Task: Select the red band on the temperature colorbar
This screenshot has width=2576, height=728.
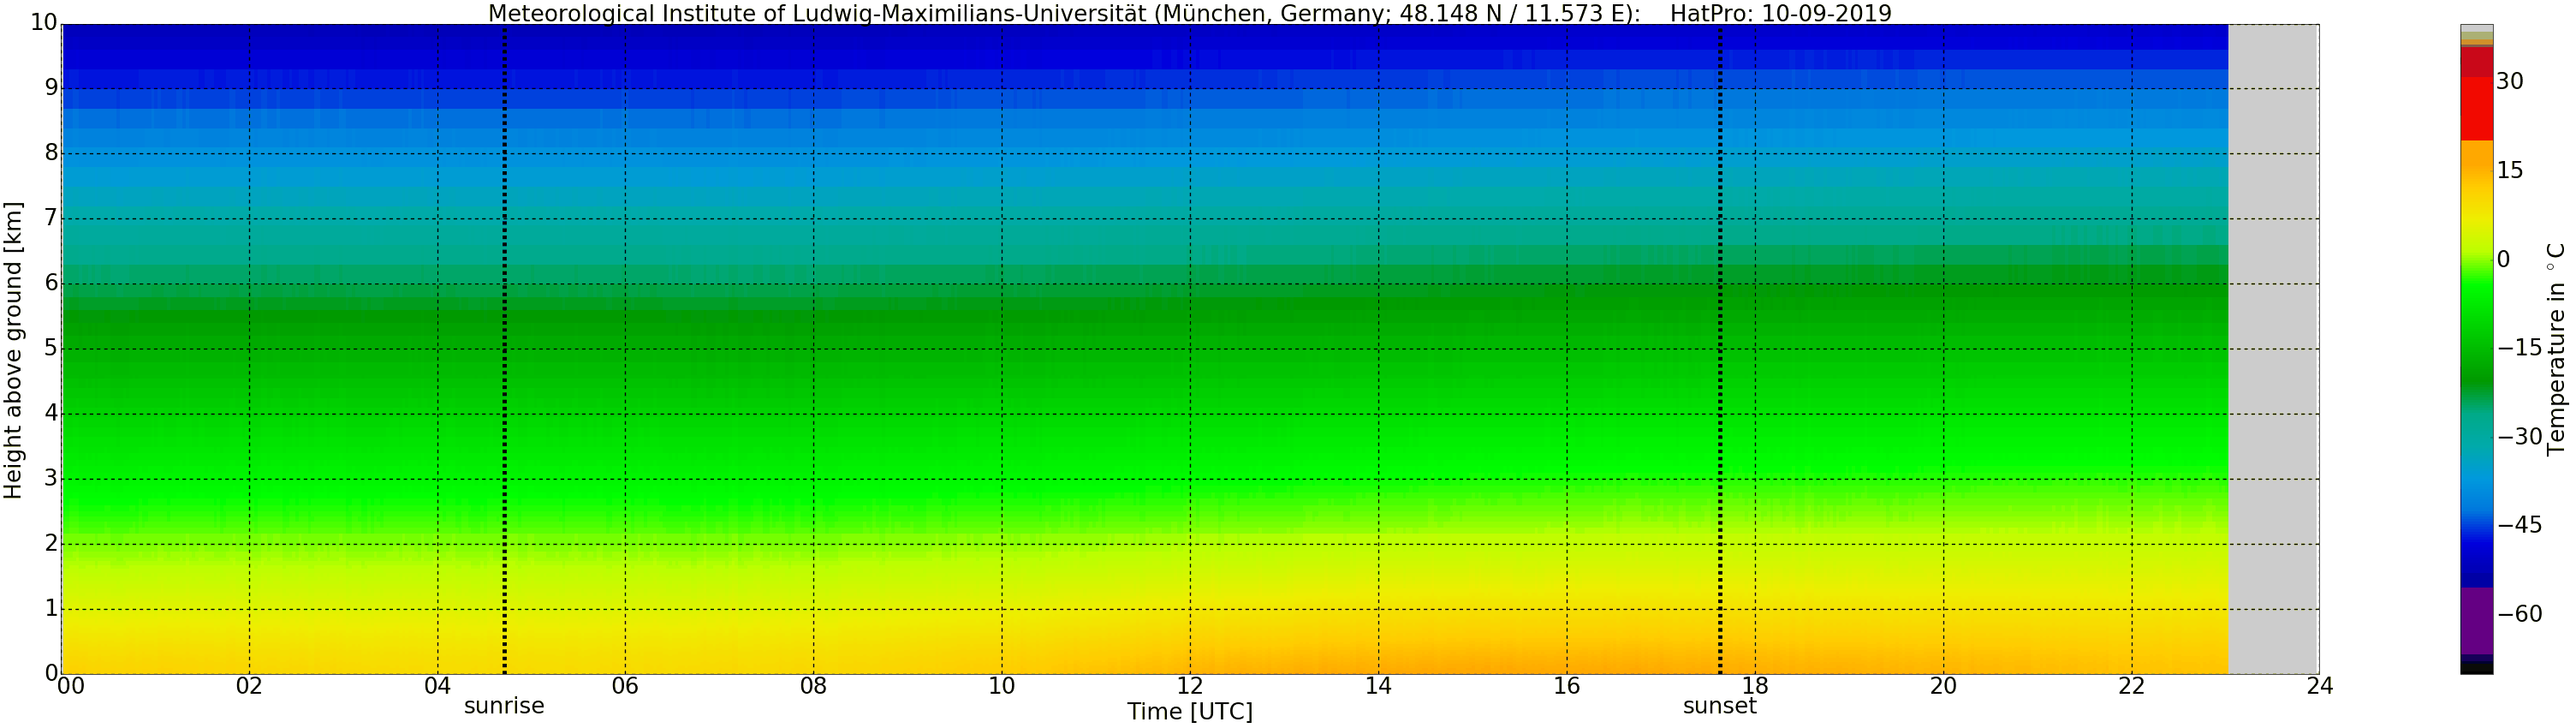Action: click(2476, 108)
